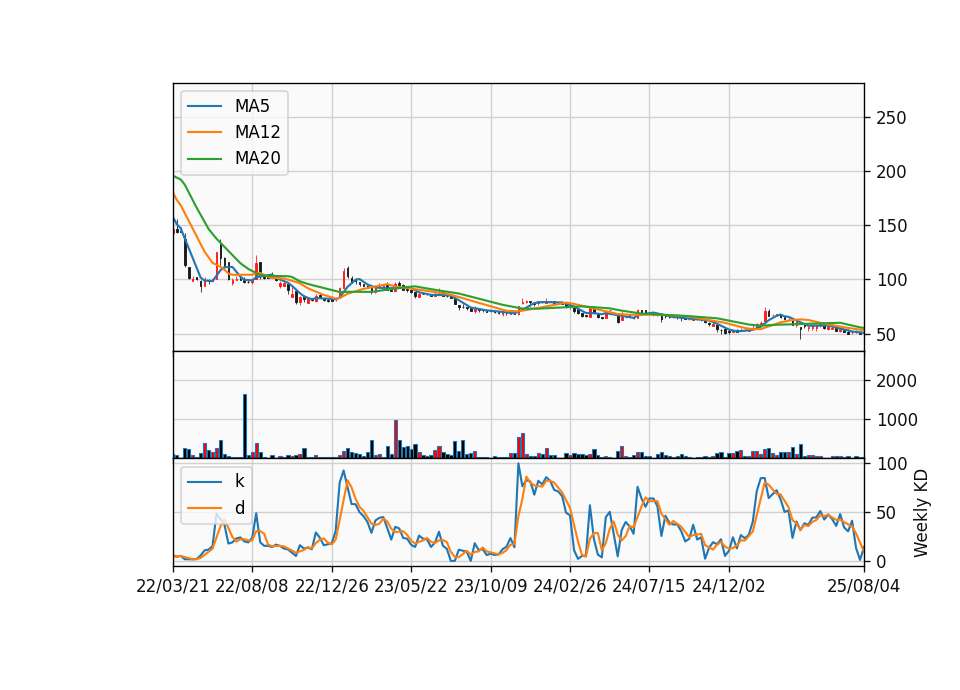Click the 23/10/09 date axis label
This screenshot has height=690, width=960.
pyautogui.click(x=490, y=586)
